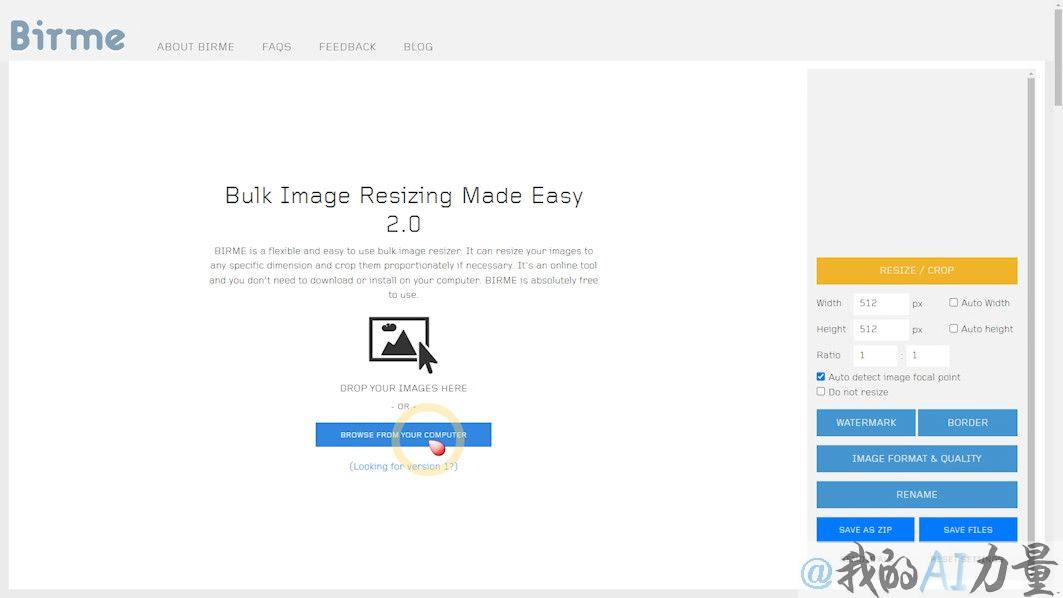Go to the FEEDBACK page

click(347, 47)
